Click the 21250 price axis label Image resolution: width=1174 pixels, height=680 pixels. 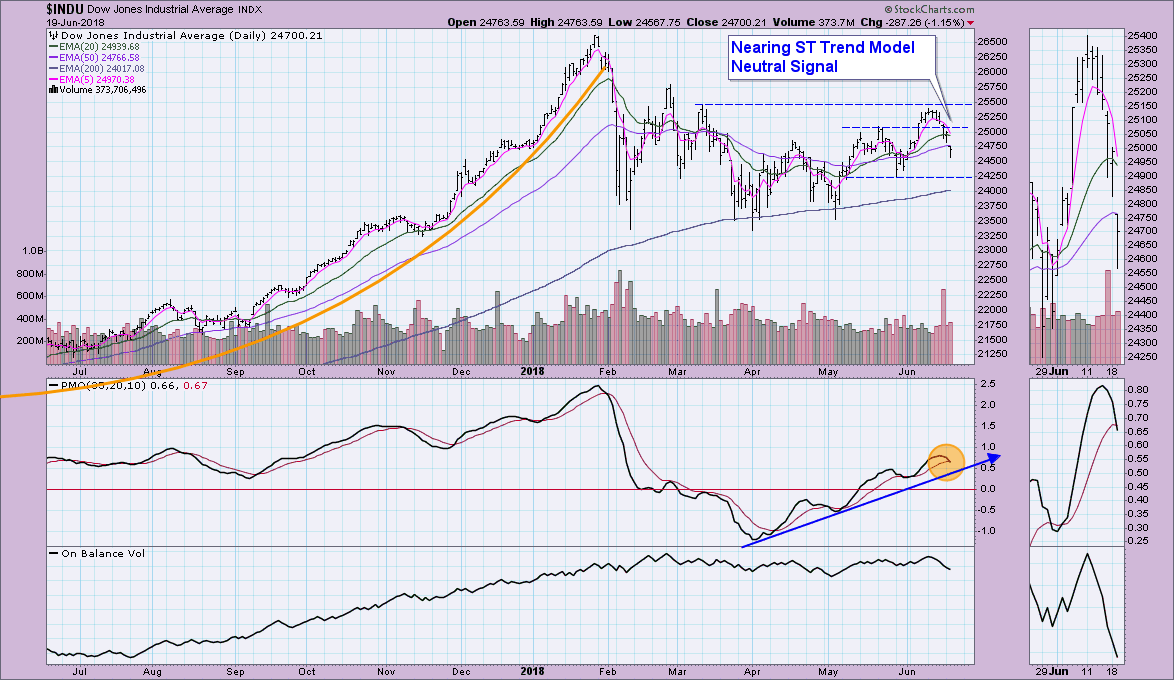(991, 354)
